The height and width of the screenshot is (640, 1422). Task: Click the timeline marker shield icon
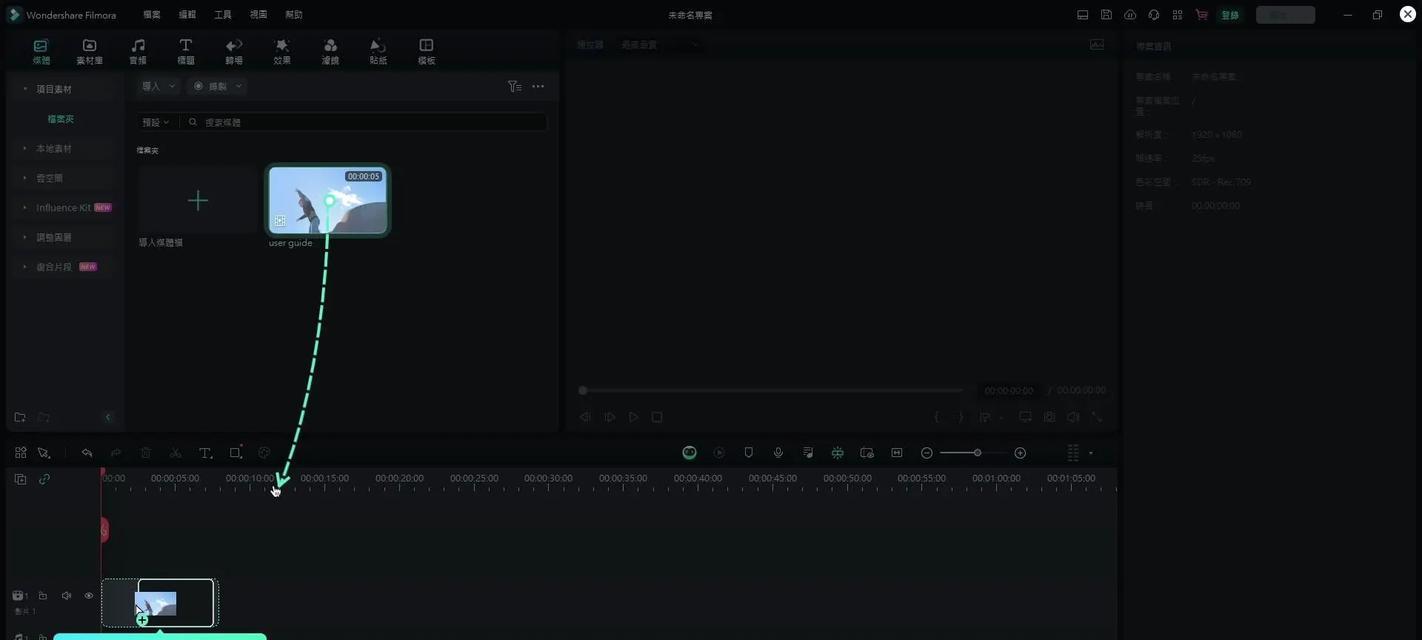click(x=748, y=453)
